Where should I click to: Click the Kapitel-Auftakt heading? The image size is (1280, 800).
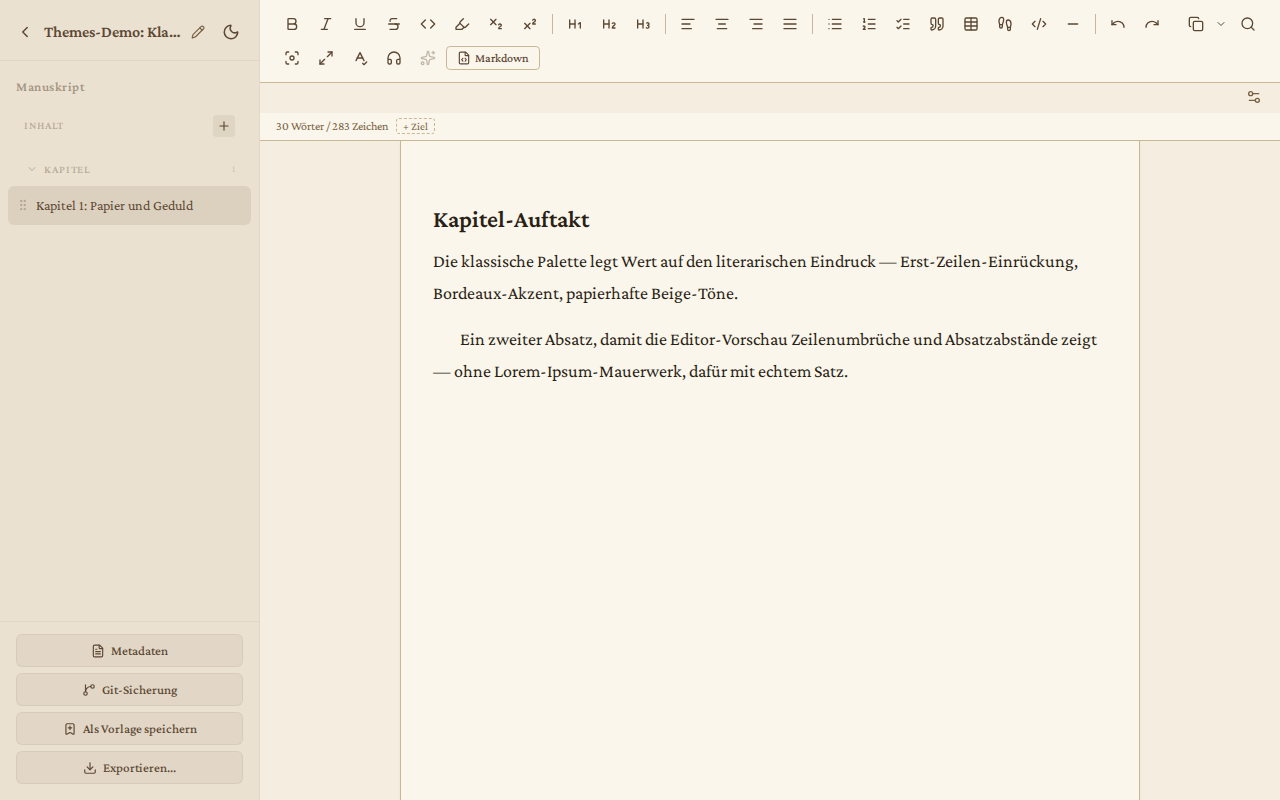[x=511, y=220]
